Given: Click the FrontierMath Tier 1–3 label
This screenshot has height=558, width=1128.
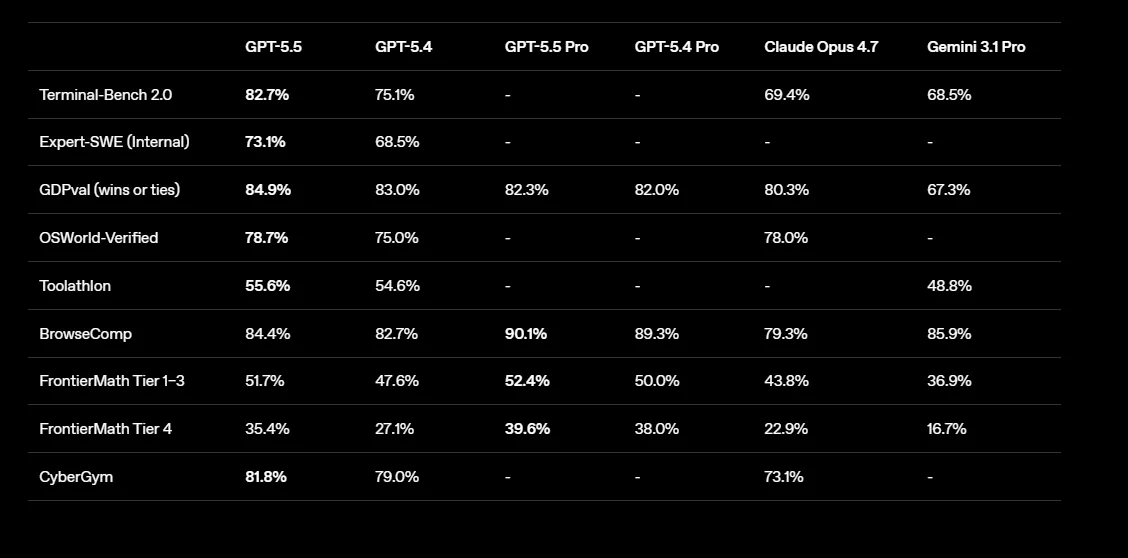Looking at the screenshot, I should pos(112,381).
